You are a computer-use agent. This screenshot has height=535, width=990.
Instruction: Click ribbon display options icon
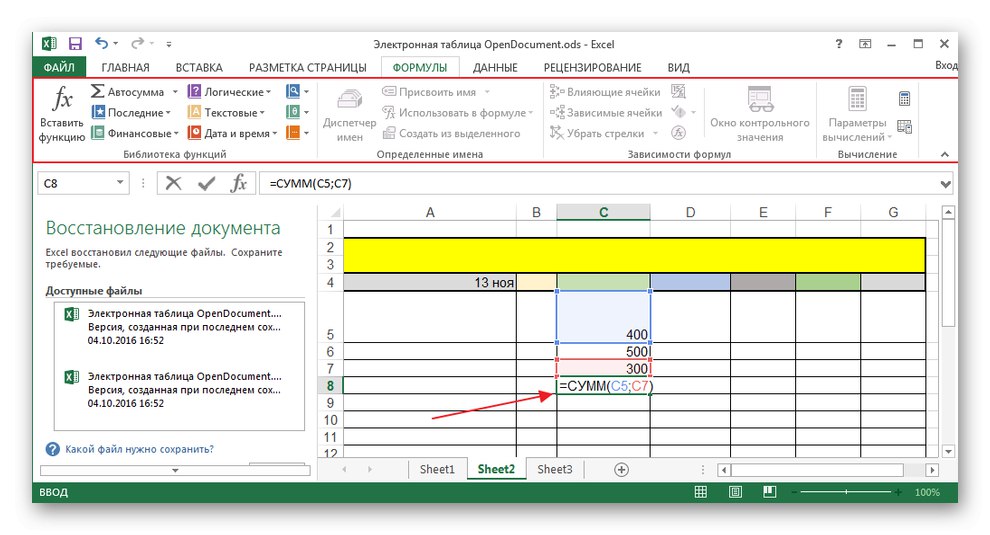pyautogui.click(x=865, y=44)
